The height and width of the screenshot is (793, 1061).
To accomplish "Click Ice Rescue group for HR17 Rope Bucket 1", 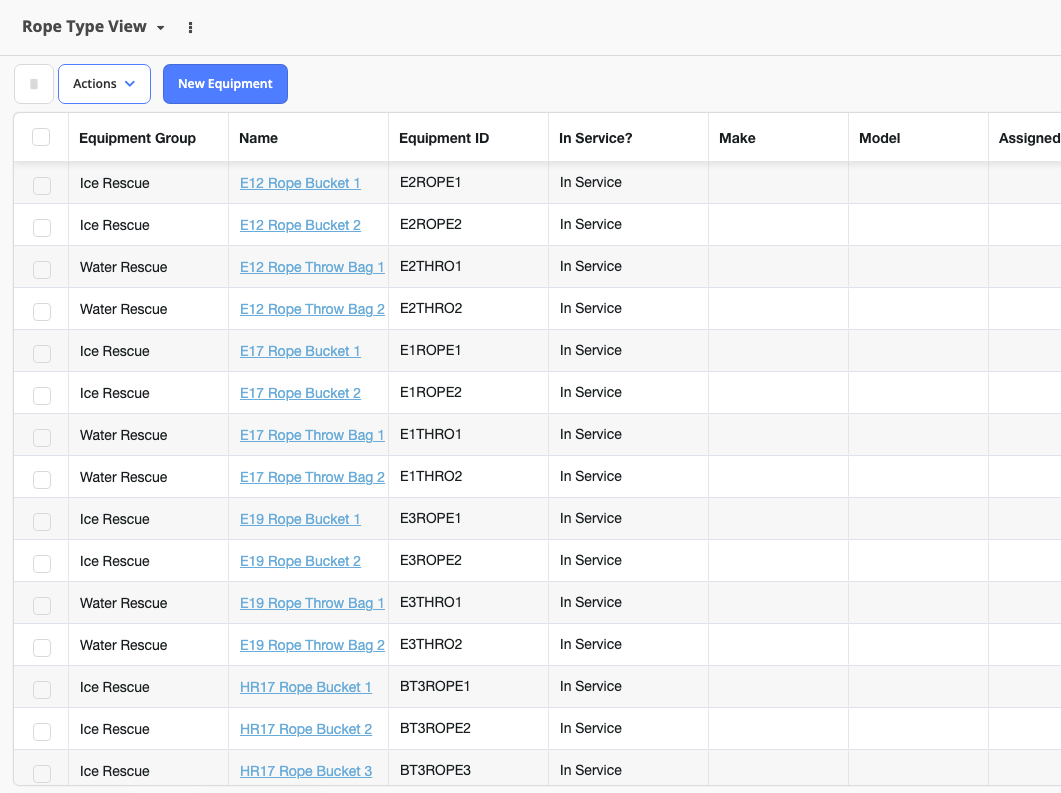I will click(114, 687).
